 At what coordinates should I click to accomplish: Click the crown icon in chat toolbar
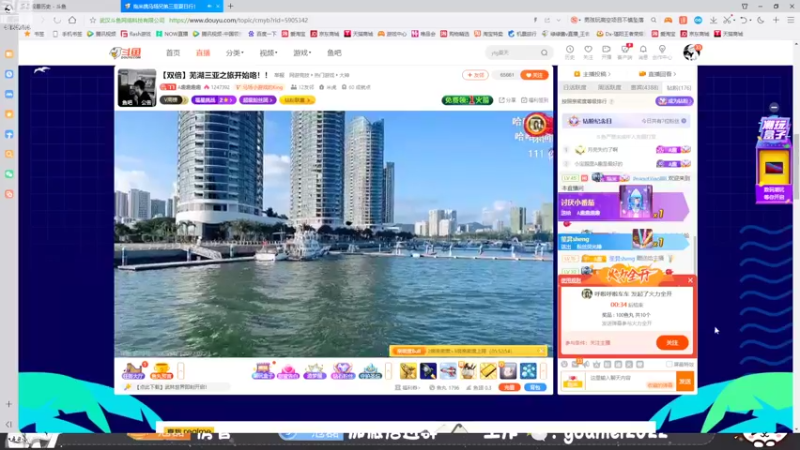coord(596,364)
